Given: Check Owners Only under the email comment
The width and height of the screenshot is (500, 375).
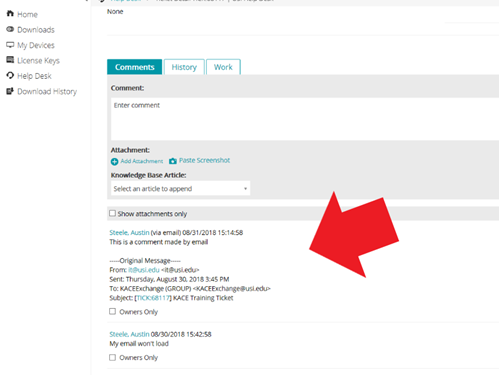Looking at the screenshot, I should pyautogui.click(x=113, y=311).
